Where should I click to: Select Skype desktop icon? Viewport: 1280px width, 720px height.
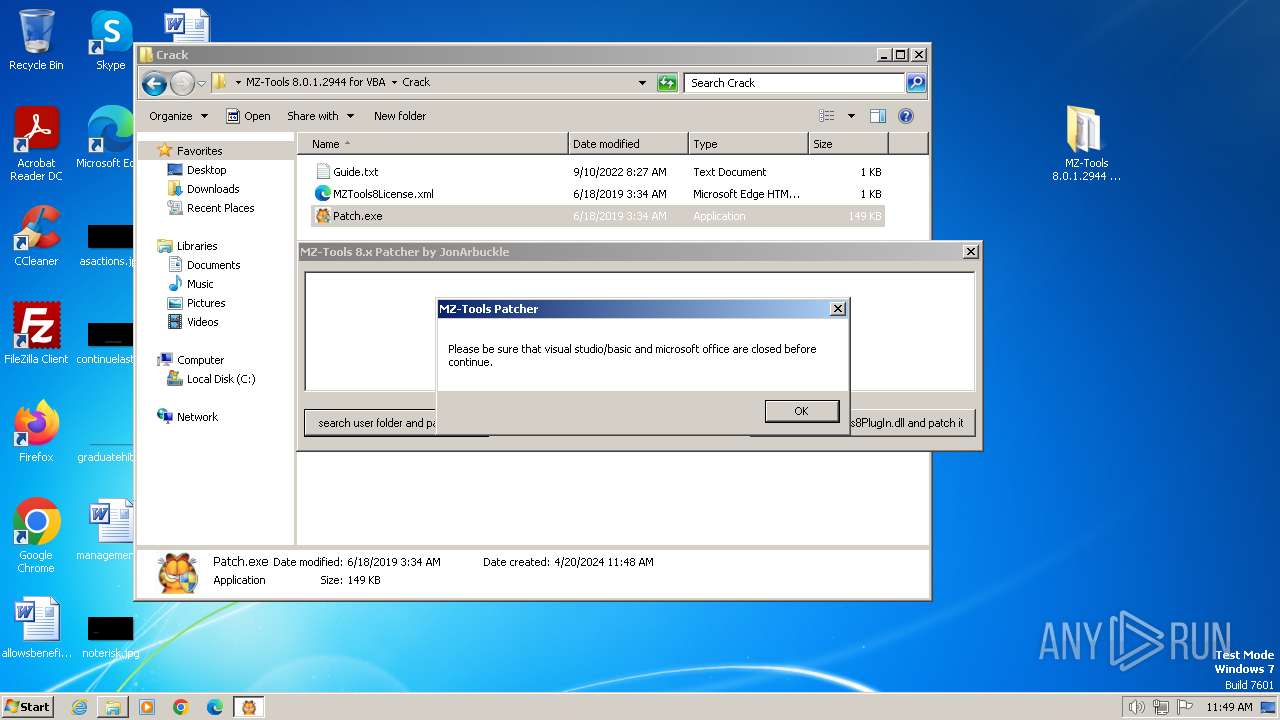coord(111,40)
